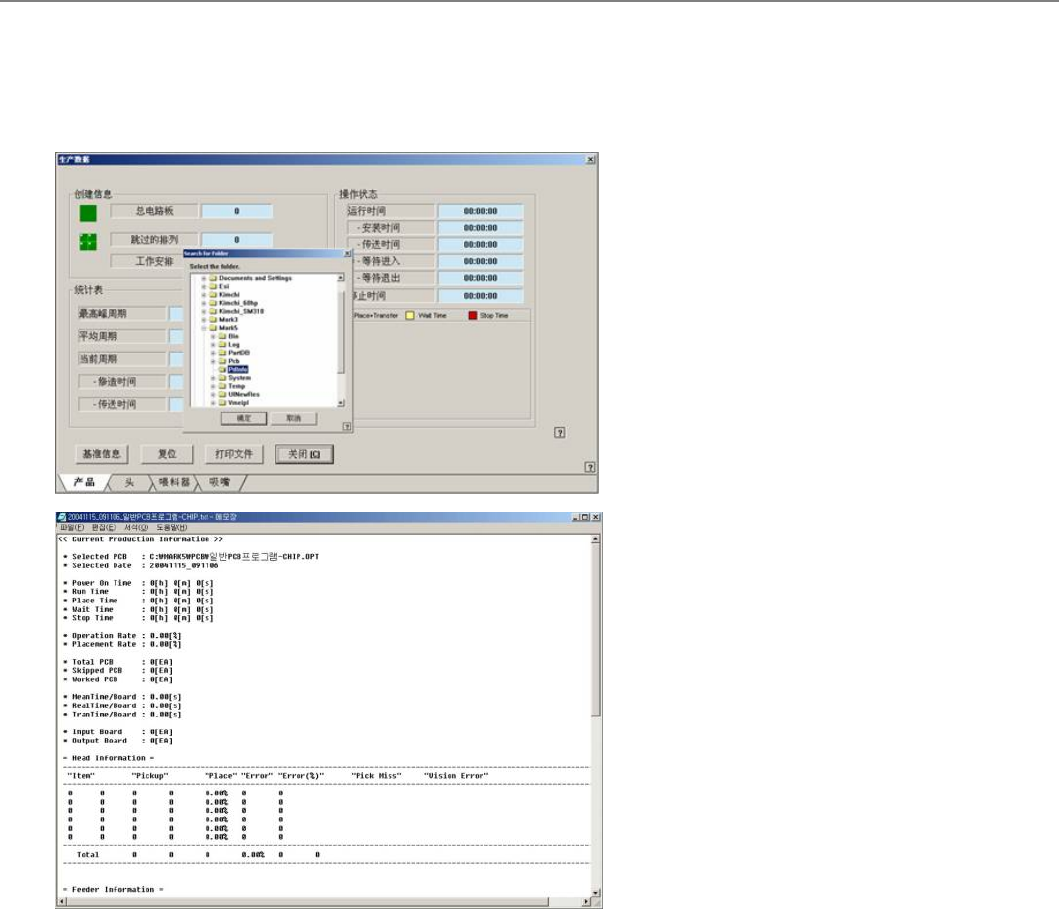The width and height of the screenshot is (1059, 909).
Task: Switch to the 吸嘴 tab
Action: [x=219, y=482]
